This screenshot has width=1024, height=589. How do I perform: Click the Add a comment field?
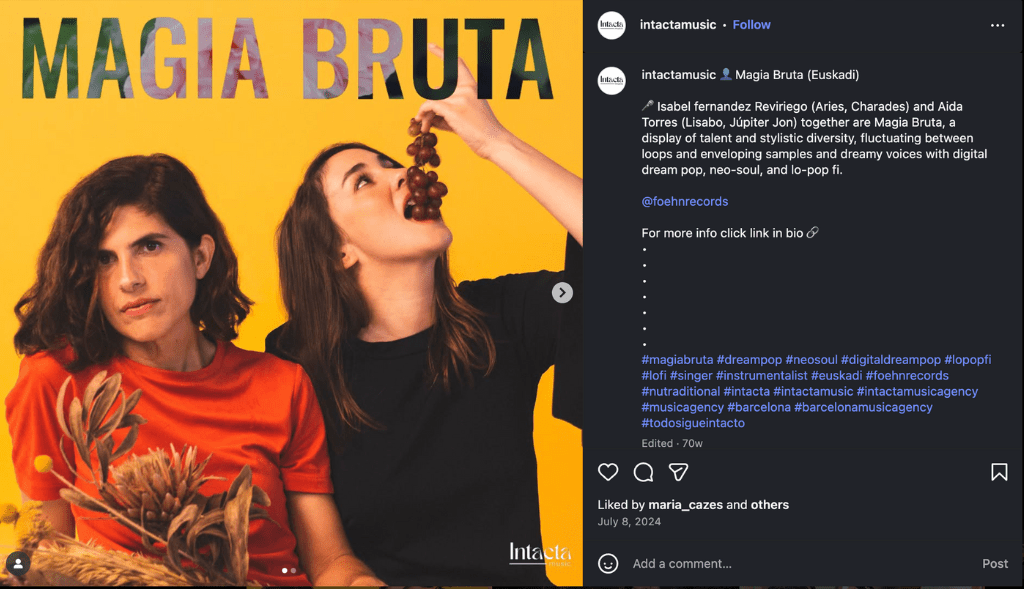(x=800, y=564)
